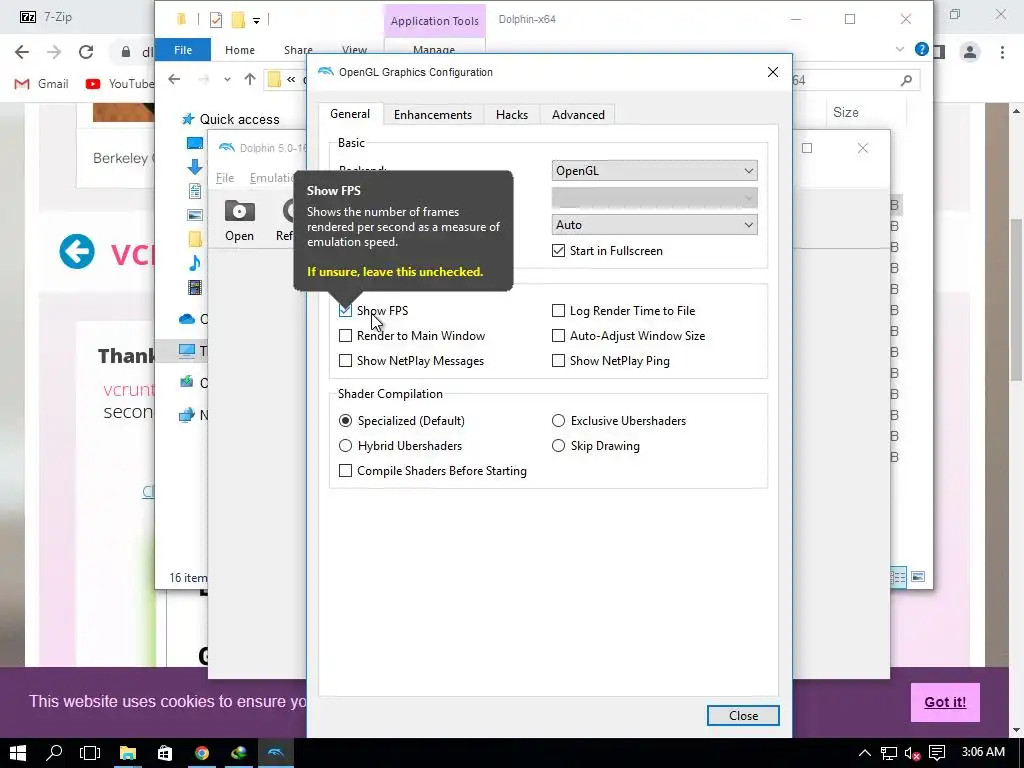1024x768 pixels.
Task: Select OneDrive cloud icon in sidebar
Action: (x=187, y=319)
